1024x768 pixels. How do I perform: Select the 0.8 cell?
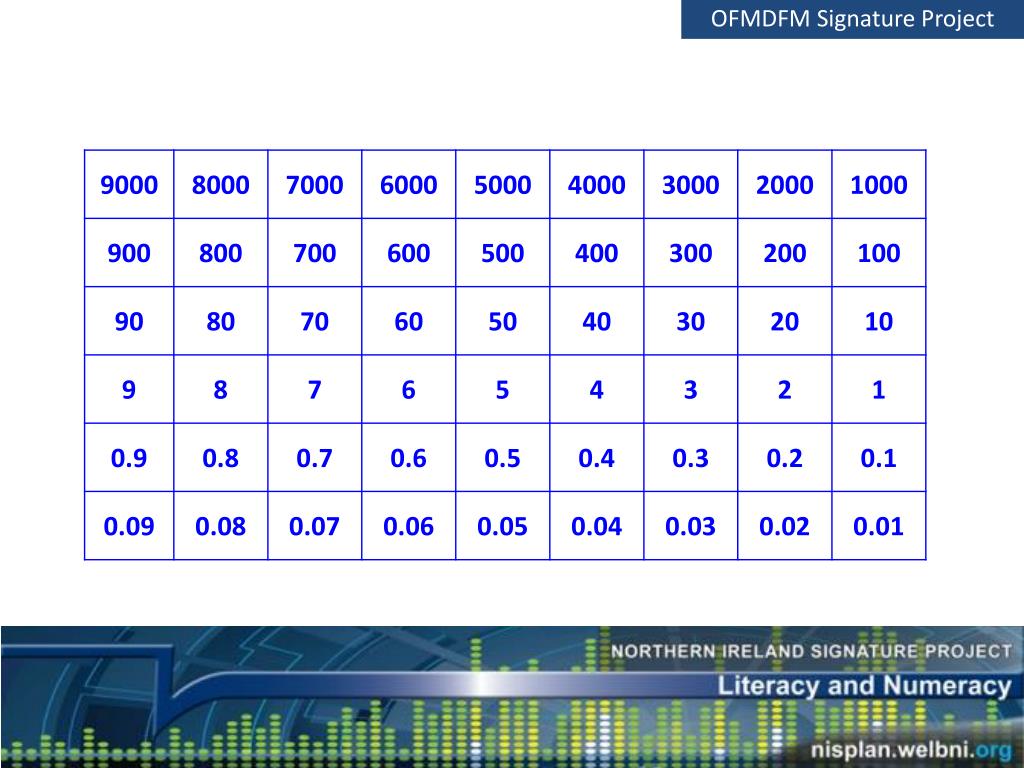click(x=221, y=458)
